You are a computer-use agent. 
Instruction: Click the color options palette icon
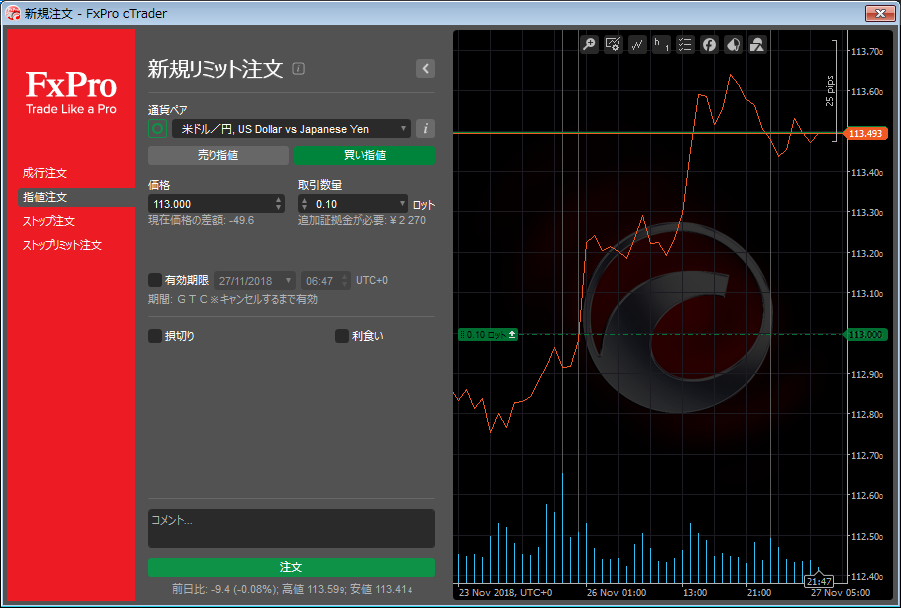click(x=733, y=44)
